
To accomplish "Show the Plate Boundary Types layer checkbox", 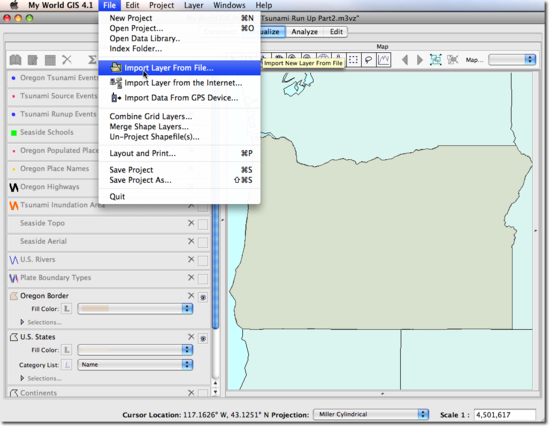I will point(203,279).
